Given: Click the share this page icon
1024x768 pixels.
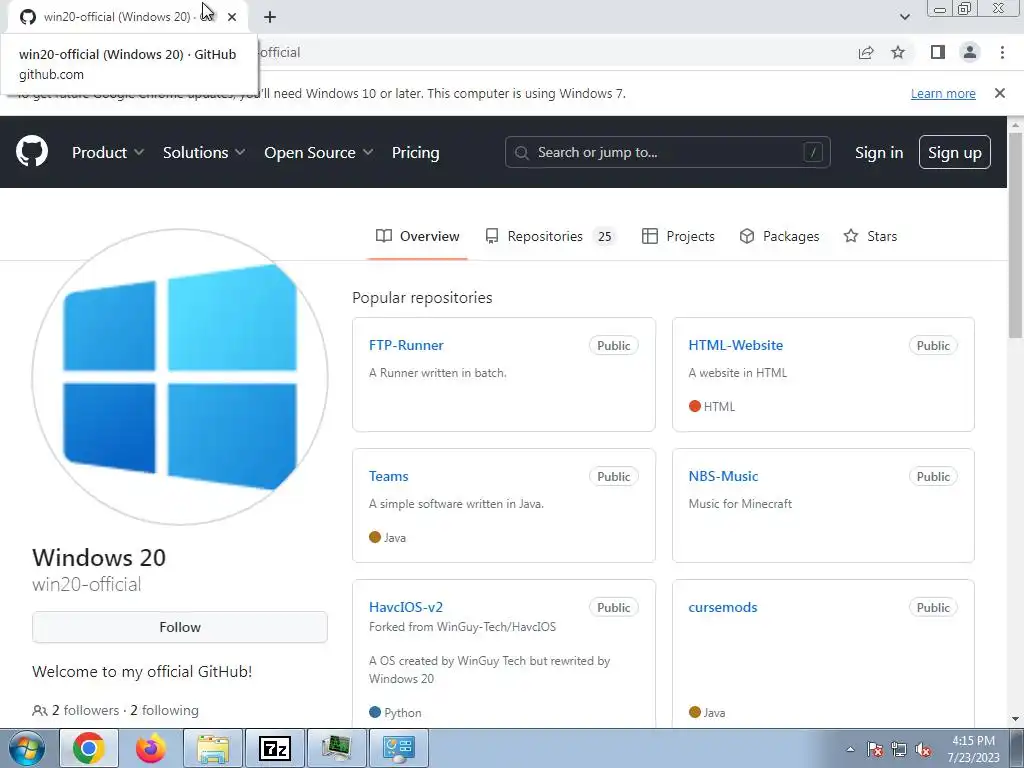Looking at the screenshot, I should [x=866, y=52].
